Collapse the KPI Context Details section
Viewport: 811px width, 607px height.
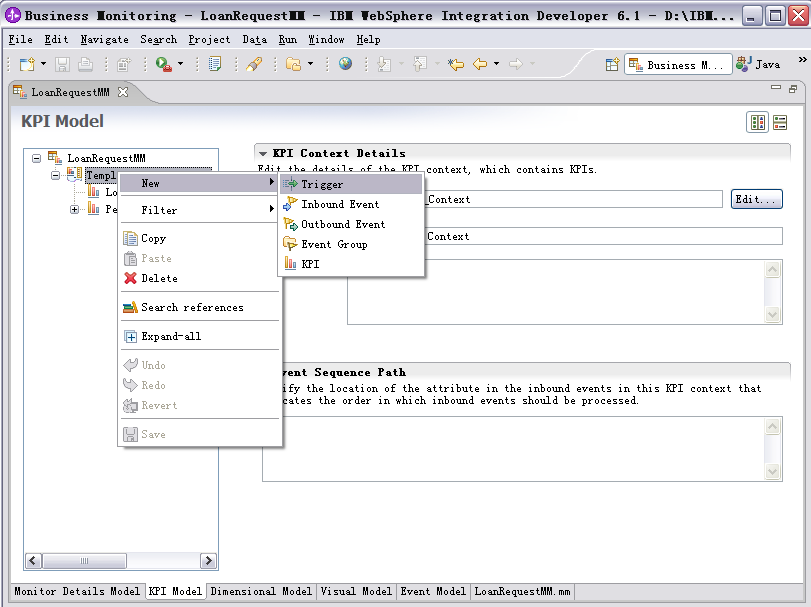pyautogui.click(x=263, y=154)
